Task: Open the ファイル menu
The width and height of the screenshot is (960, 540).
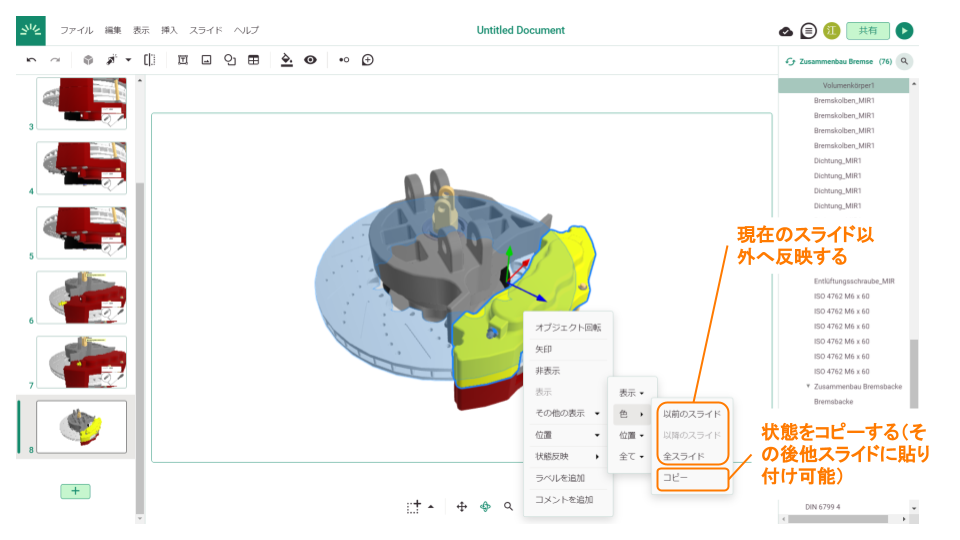Action: tap(77, 30)
